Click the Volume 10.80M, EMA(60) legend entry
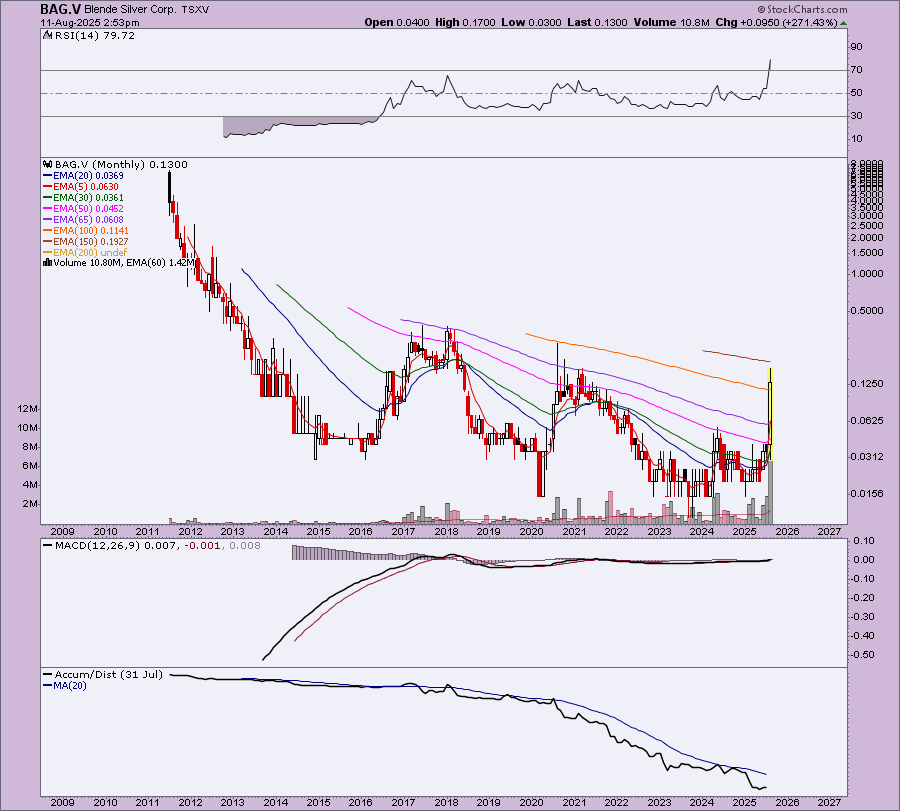The height and width of the screenshot is (811, 900). pos(124,263)
